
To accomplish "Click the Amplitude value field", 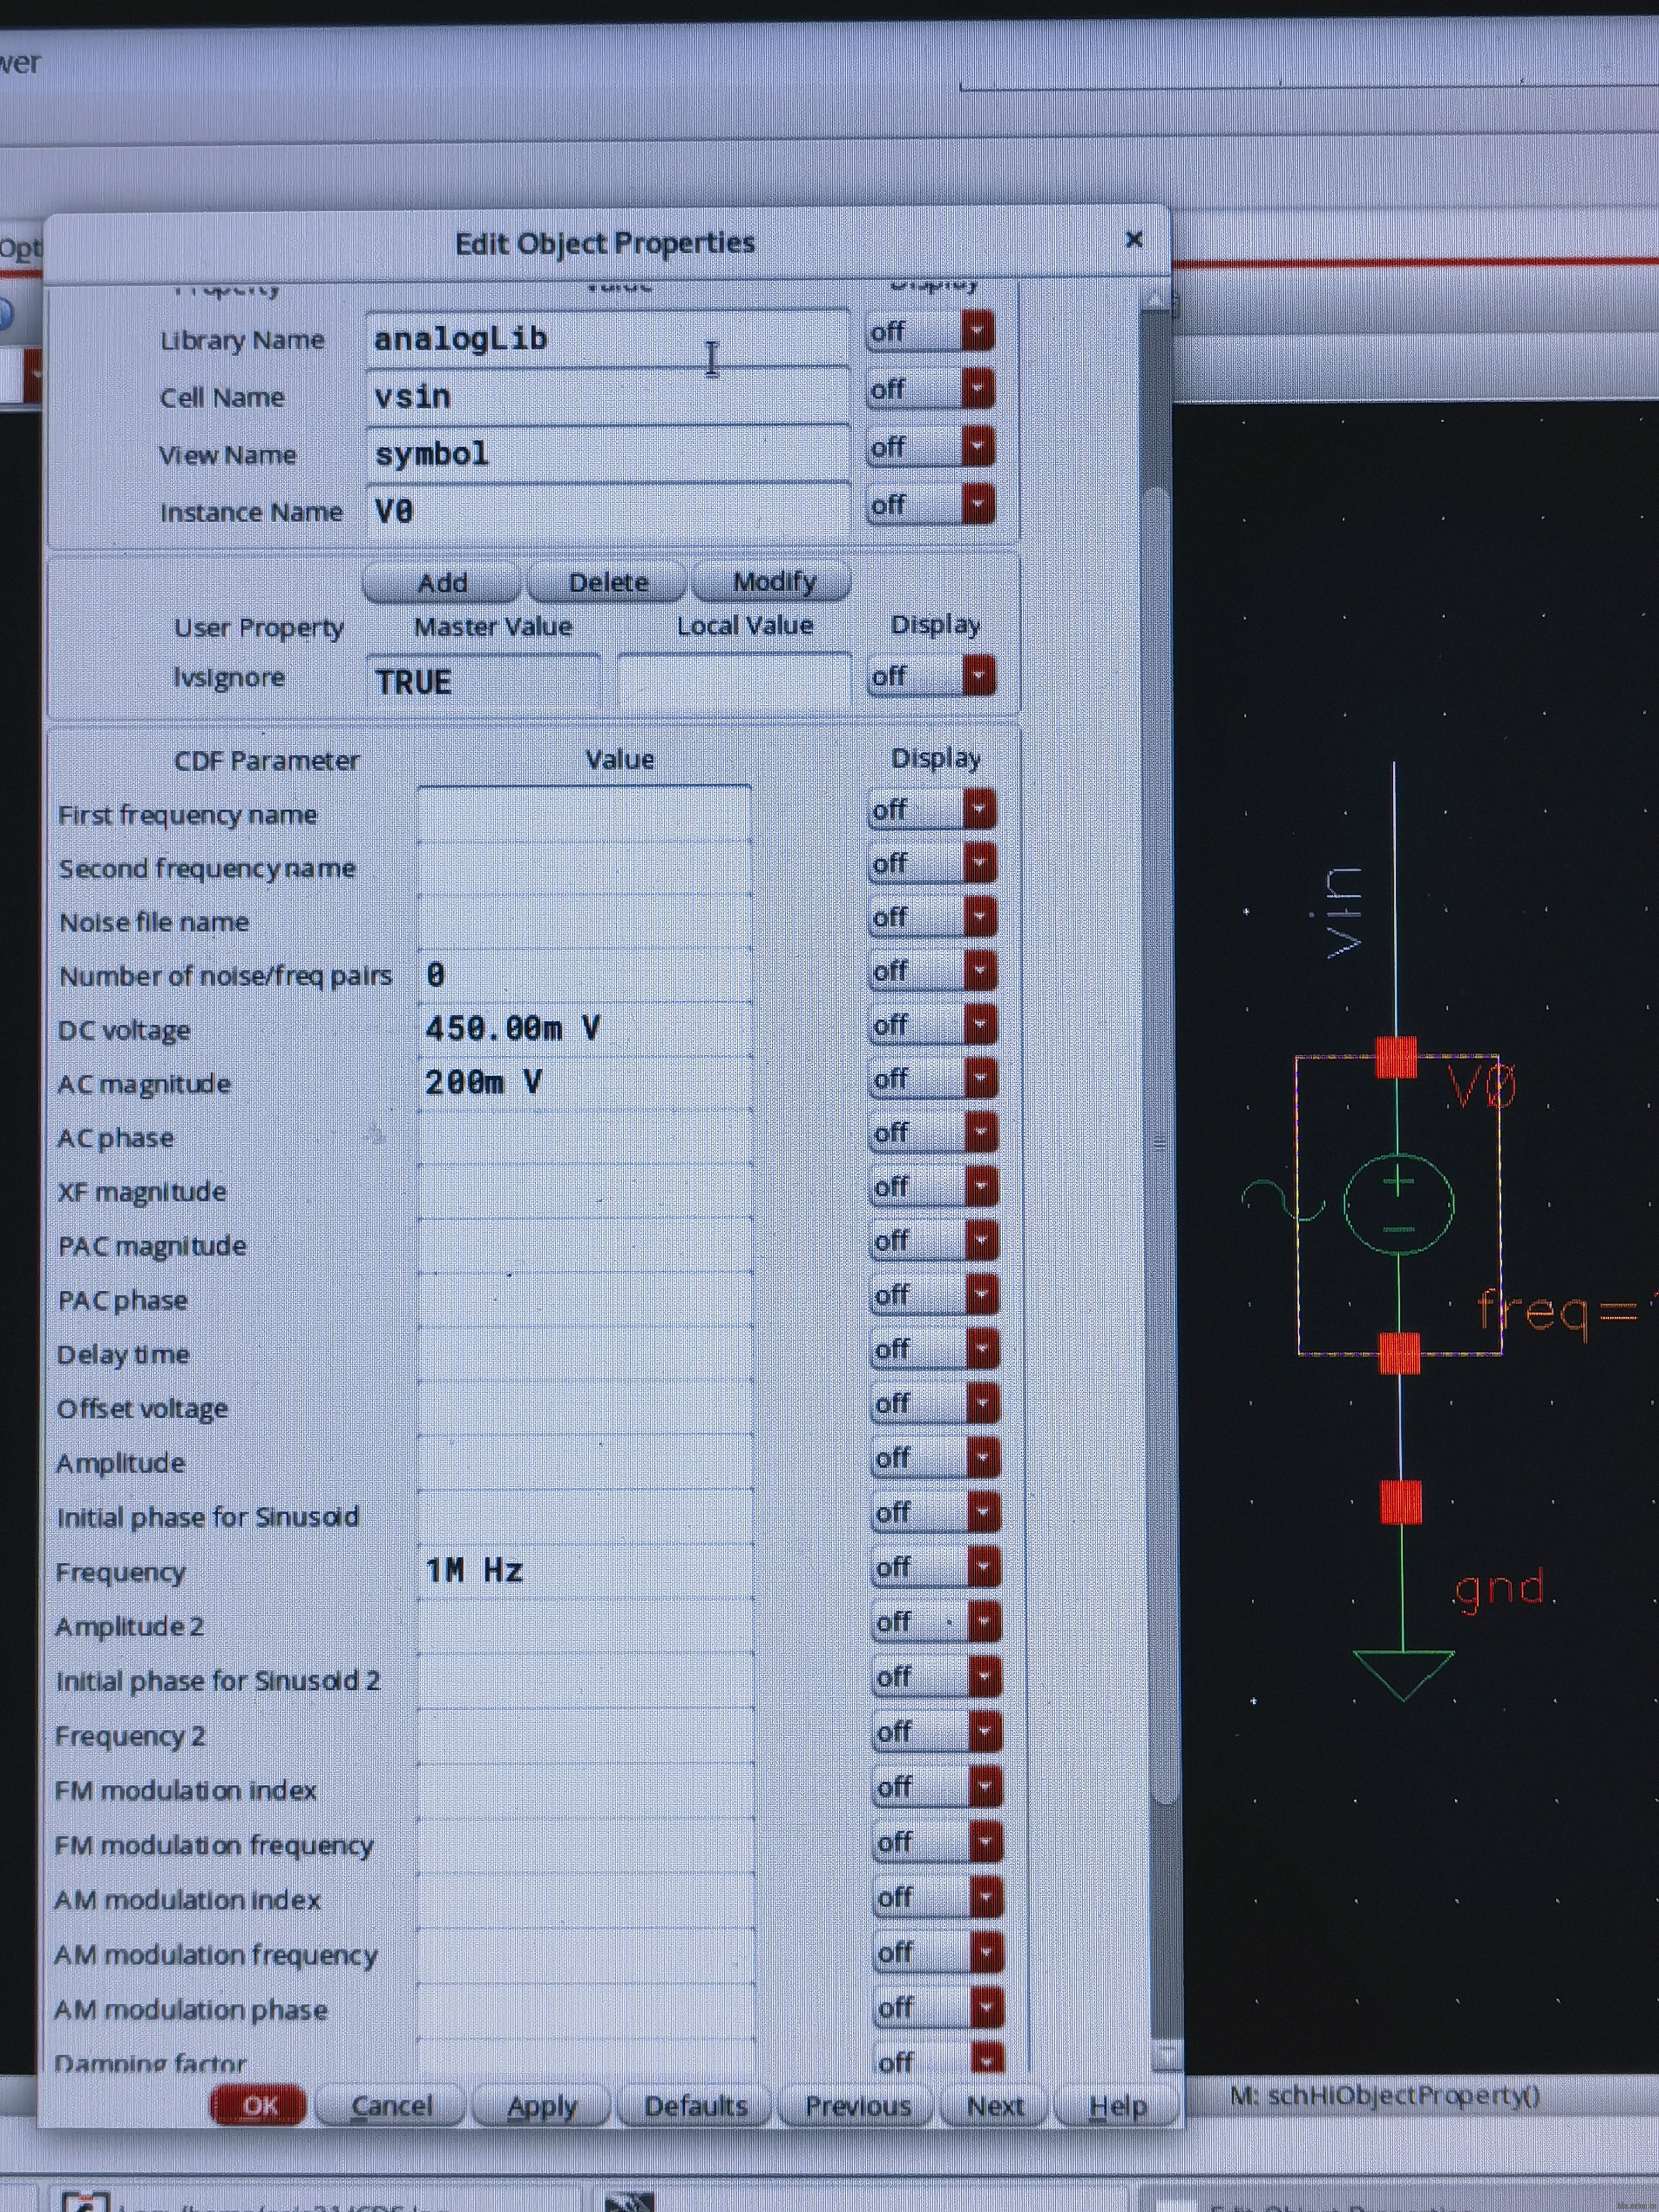I will tap(584, 1462).
